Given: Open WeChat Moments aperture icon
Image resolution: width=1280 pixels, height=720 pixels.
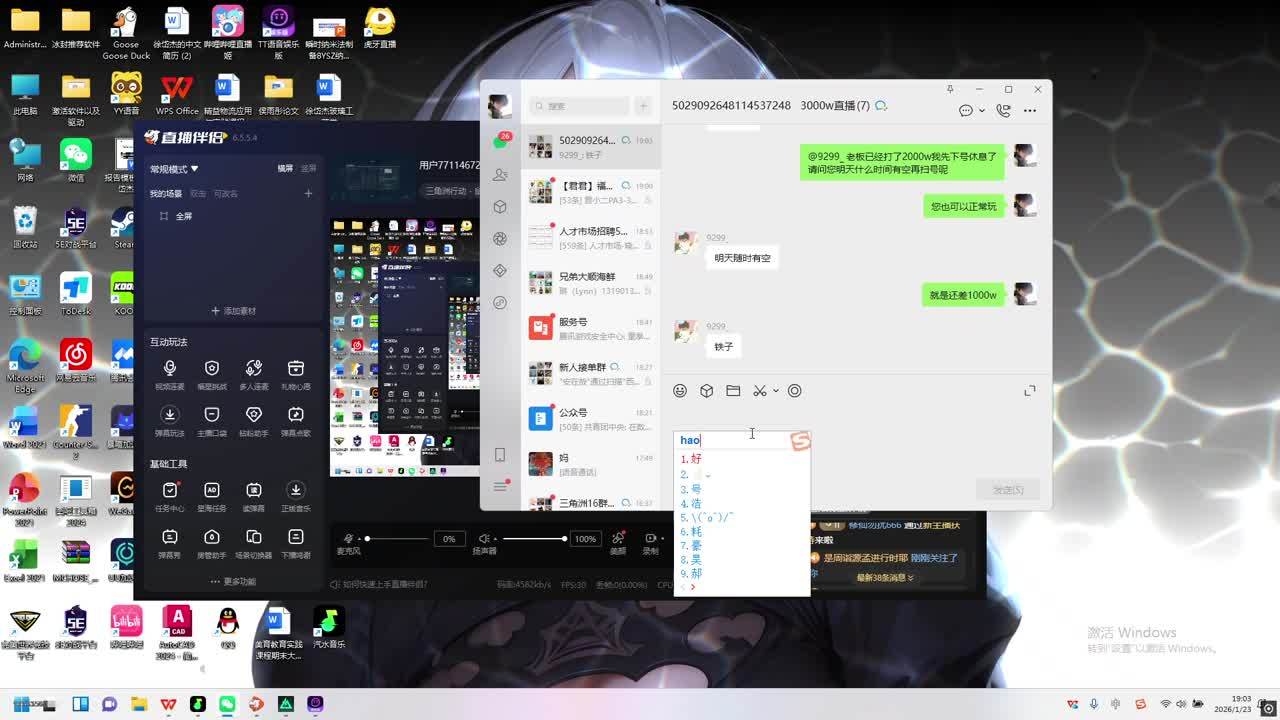Looking at the screenshot, I should (500, 239).
